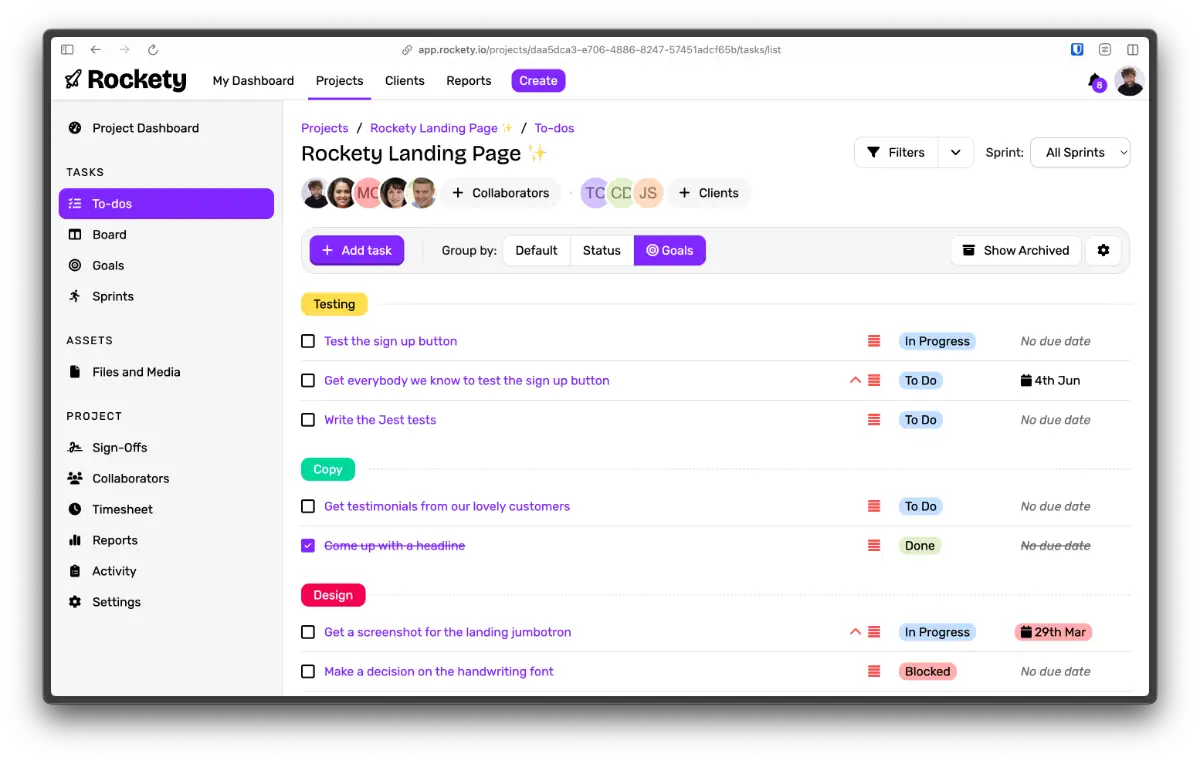Expand the Filters chevron dropdown
1200x761 pixels.
tap(955, 152)
